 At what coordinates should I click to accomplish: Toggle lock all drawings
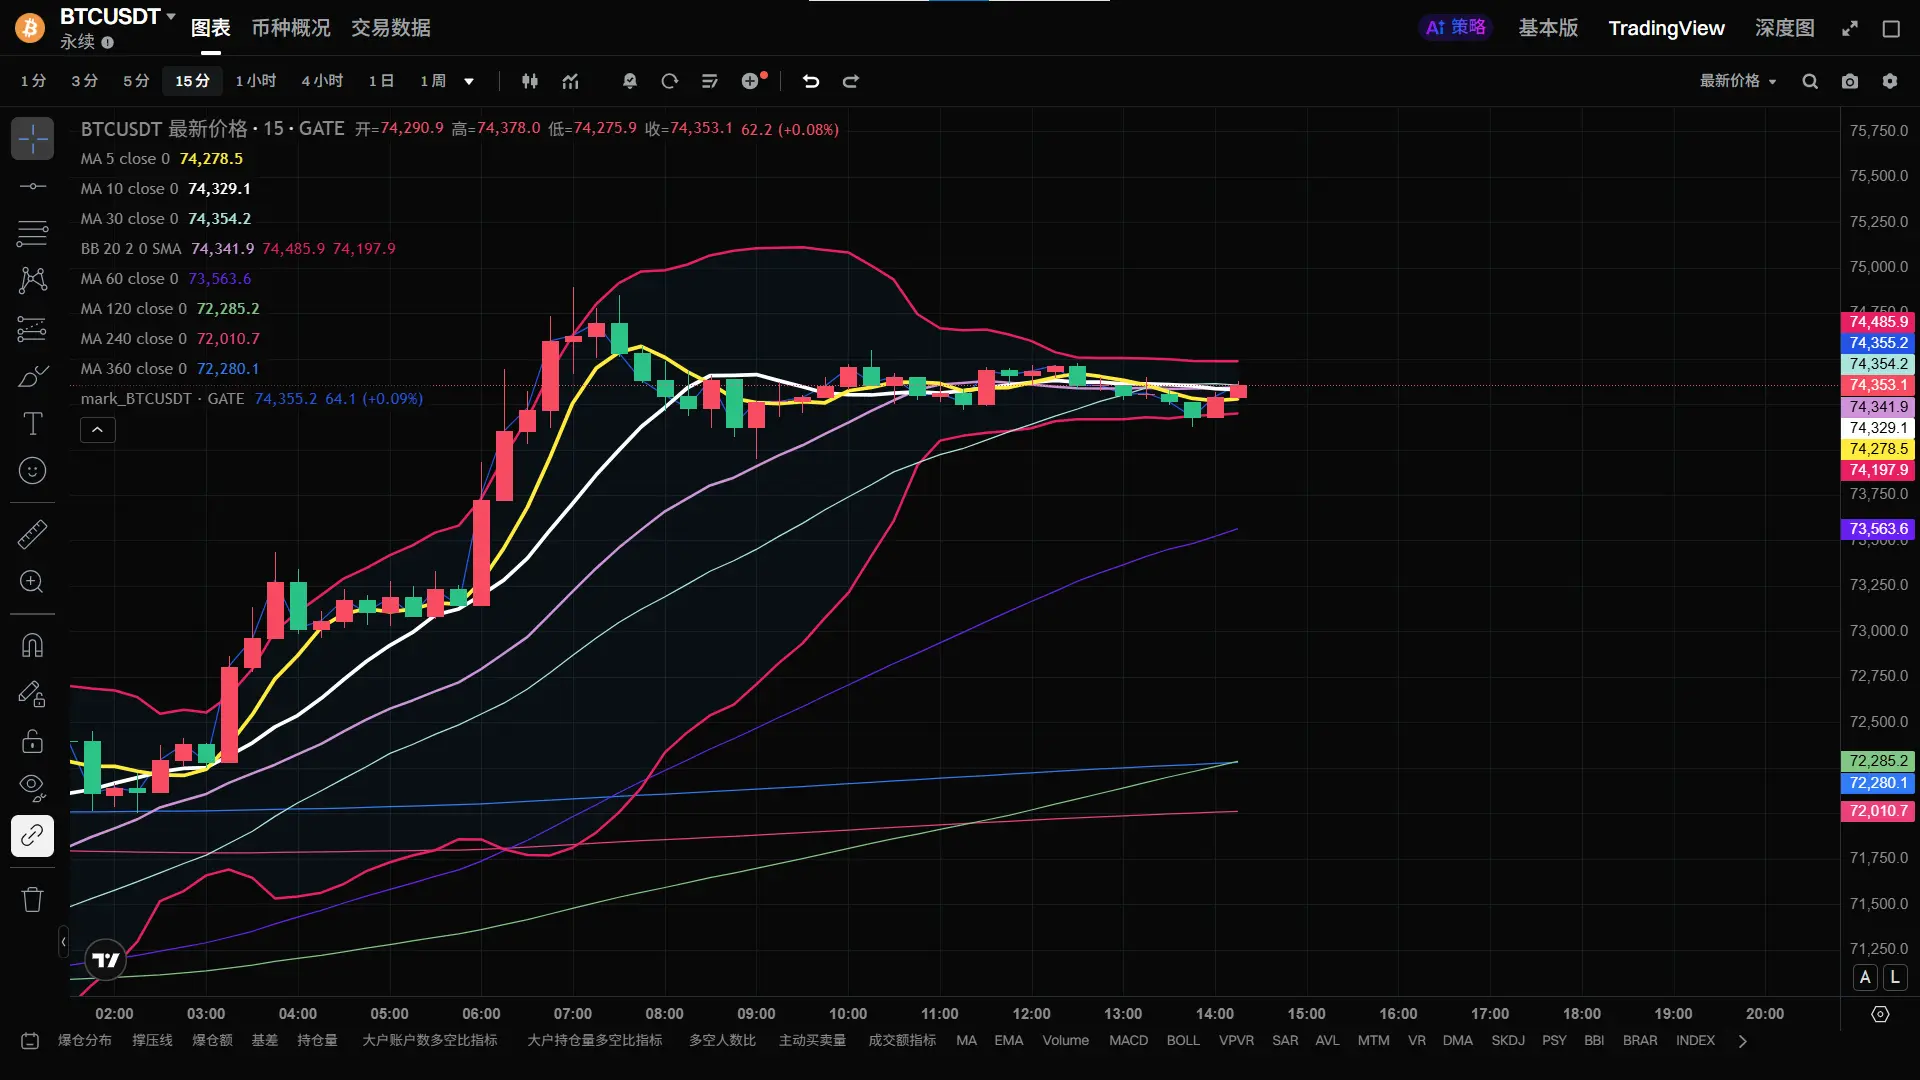click(32, 741)
